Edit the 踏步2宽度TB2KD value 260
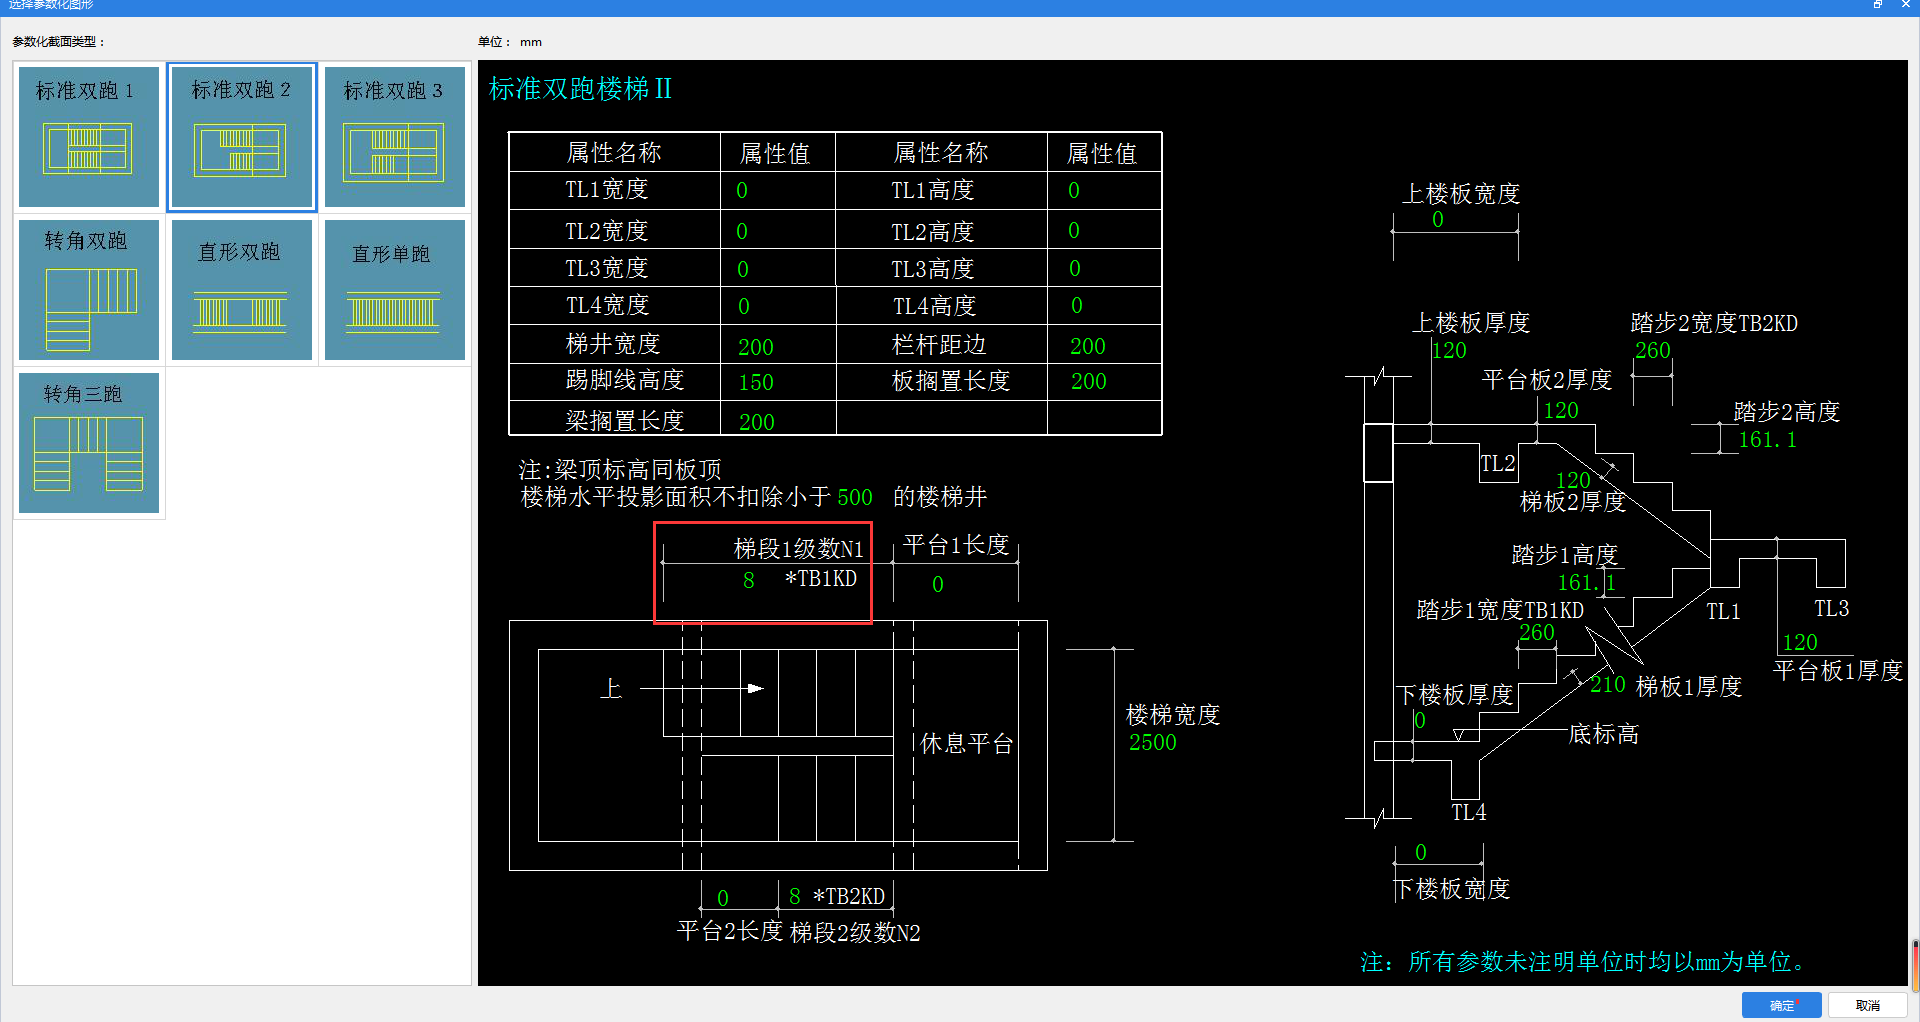The height and width of the screenshot is (1022, 1920). point(1653,350)
